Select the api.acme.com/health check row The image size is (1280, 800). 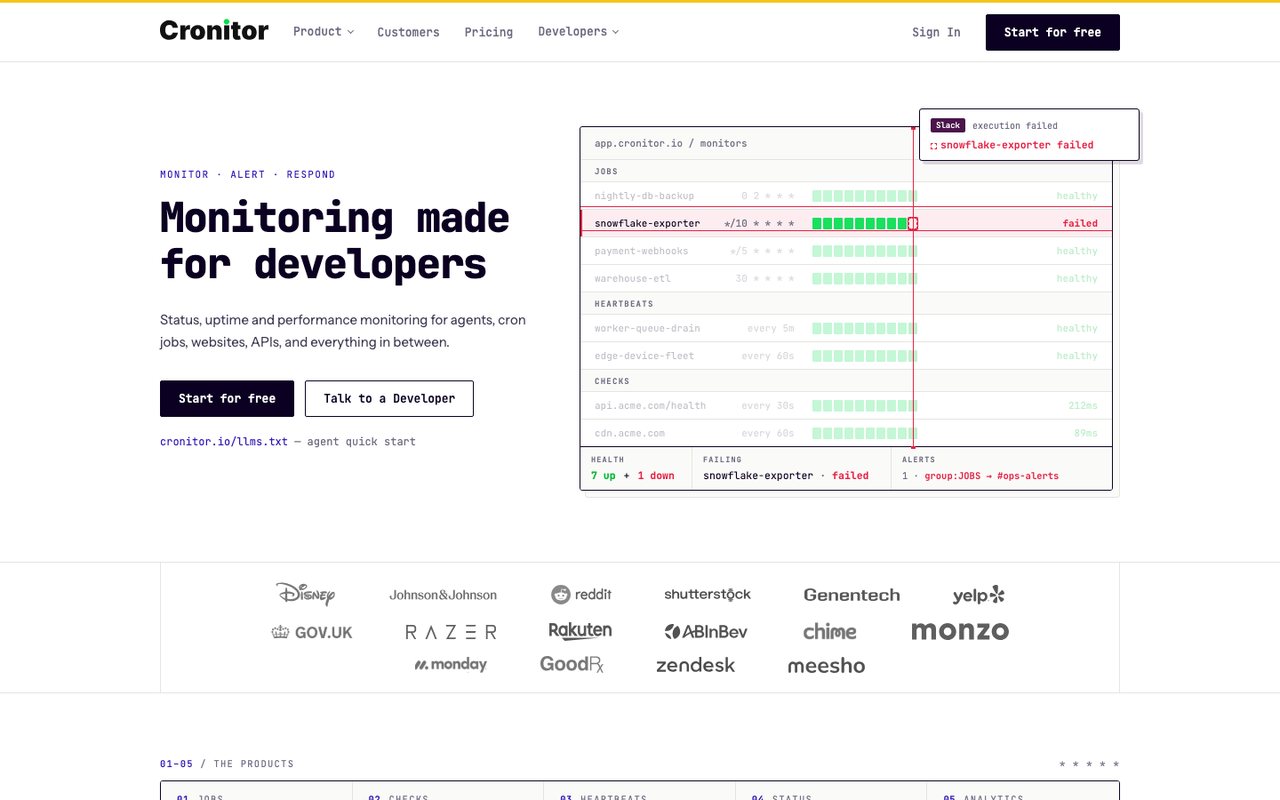pos(846,406)
